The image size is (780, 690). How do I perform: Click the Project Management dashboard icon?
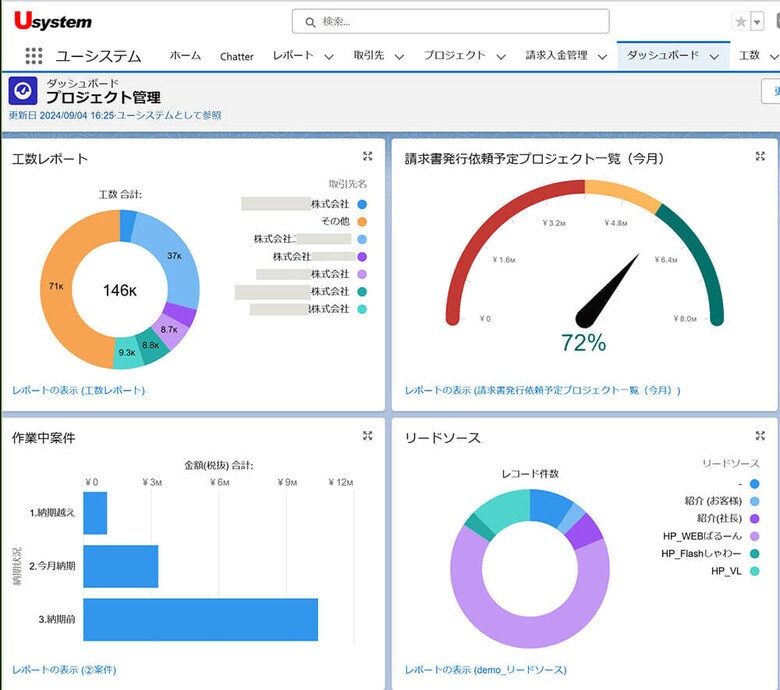[x=23, y=91]
